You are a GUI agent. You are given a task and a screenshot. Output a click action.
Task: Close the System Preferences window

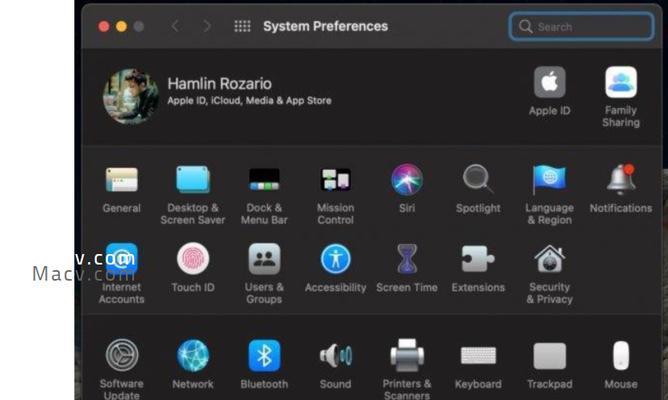tap(104, 26)
